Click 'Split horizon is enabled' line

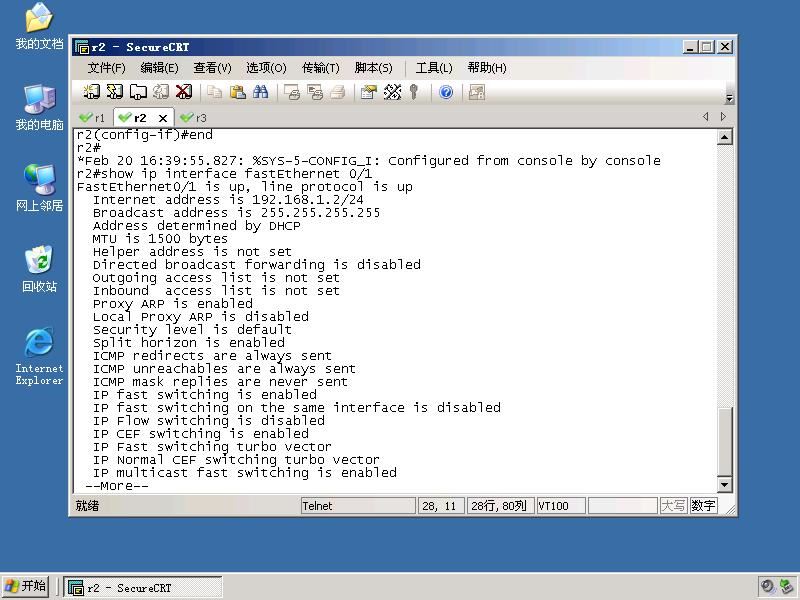pos(188,342)
